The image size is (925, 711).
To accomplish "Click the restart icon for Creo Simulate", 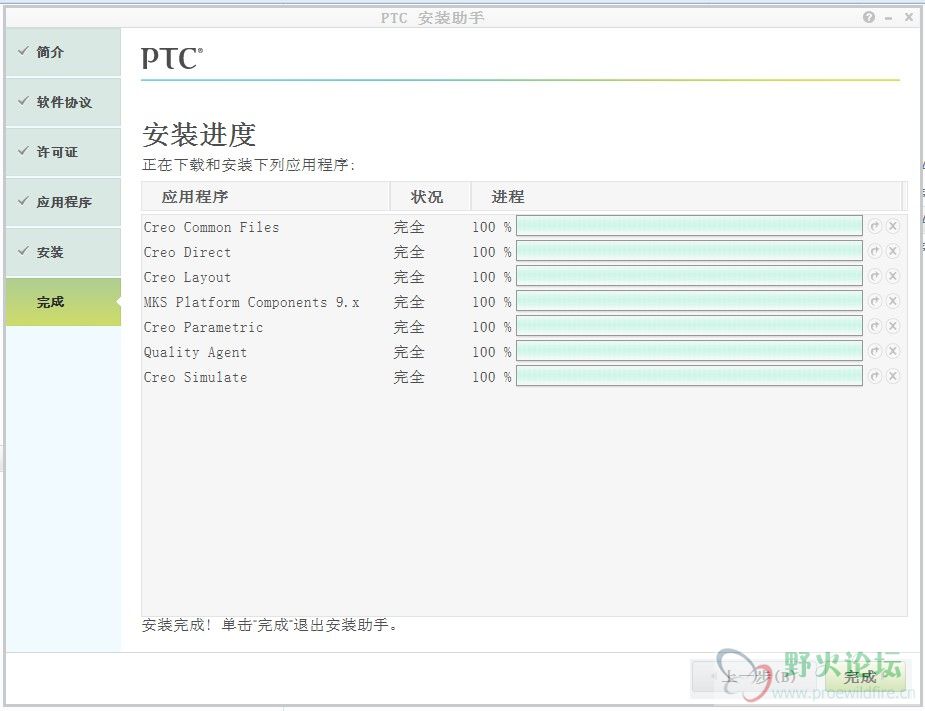I will click(x=875, y=376).
